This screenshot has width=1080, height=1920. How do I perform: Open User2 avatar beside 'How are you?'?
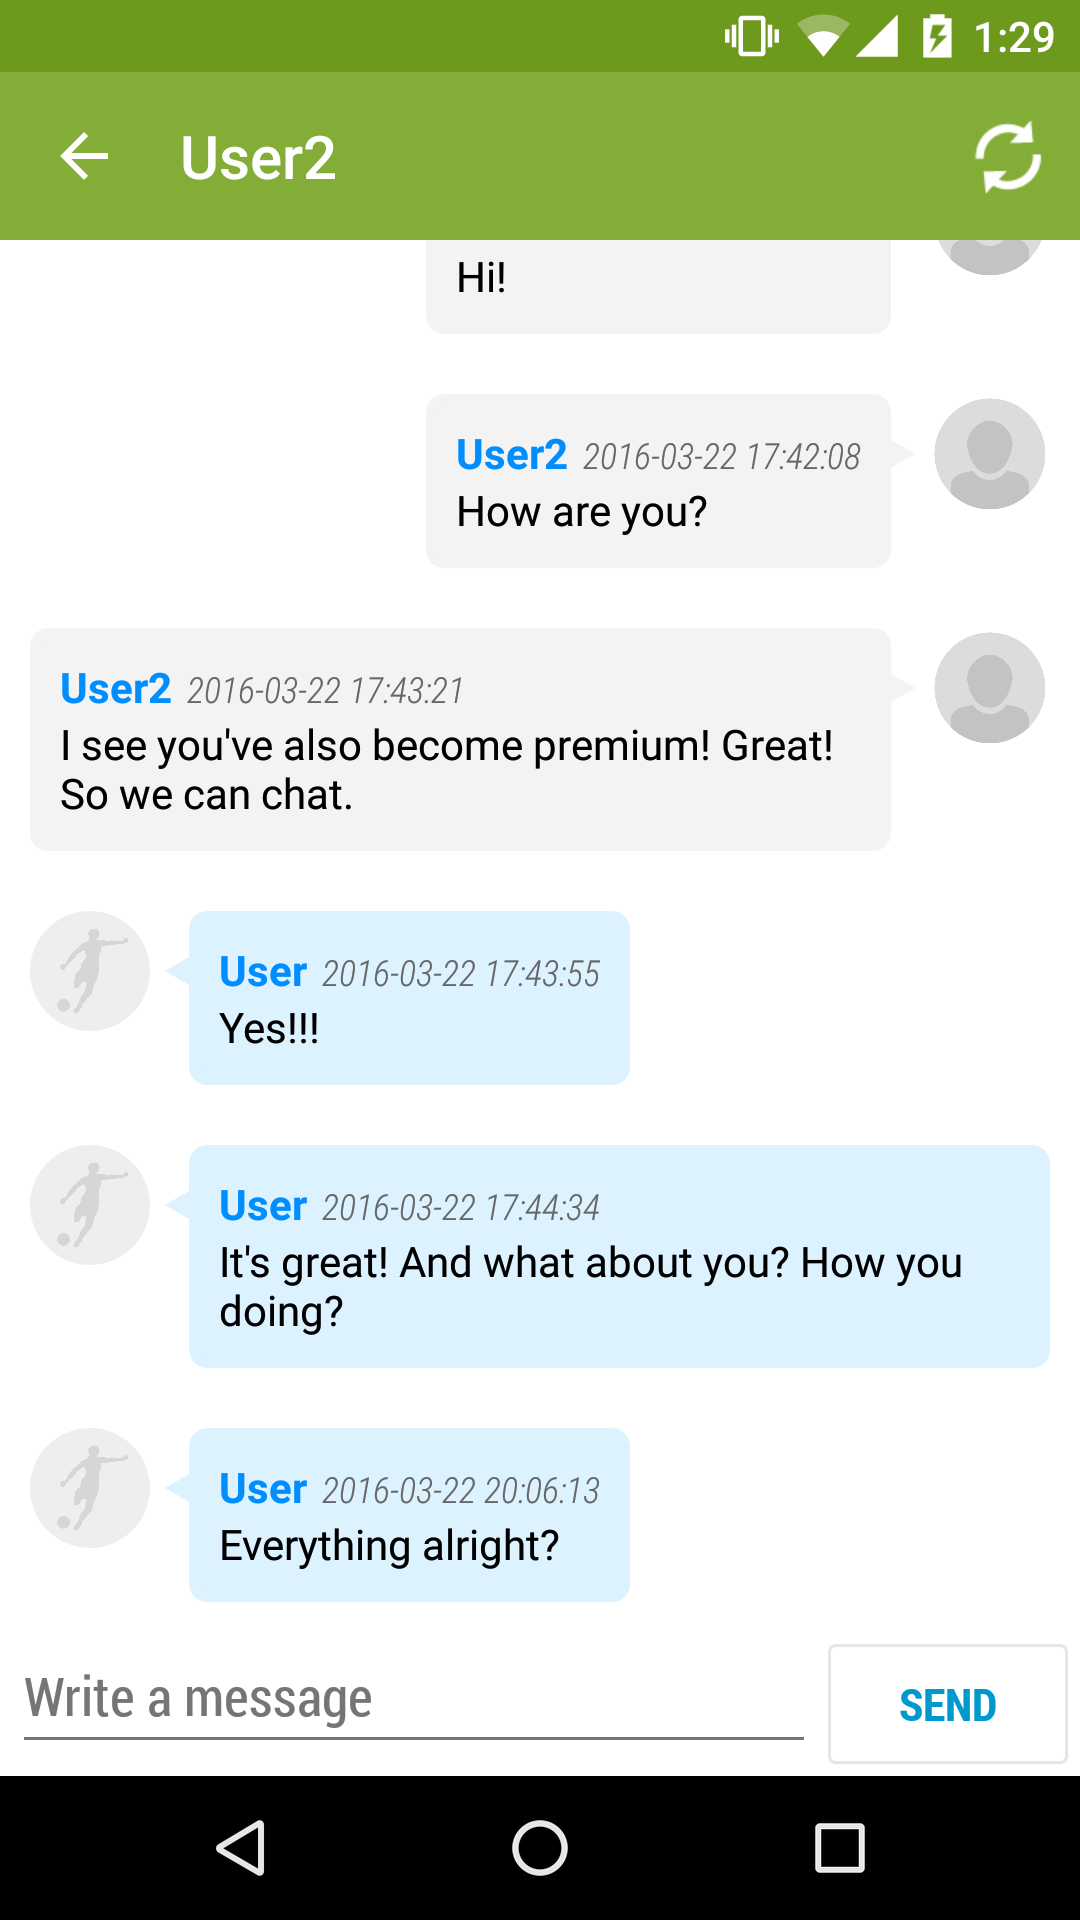pyautogui.click(x=989, y=454)
